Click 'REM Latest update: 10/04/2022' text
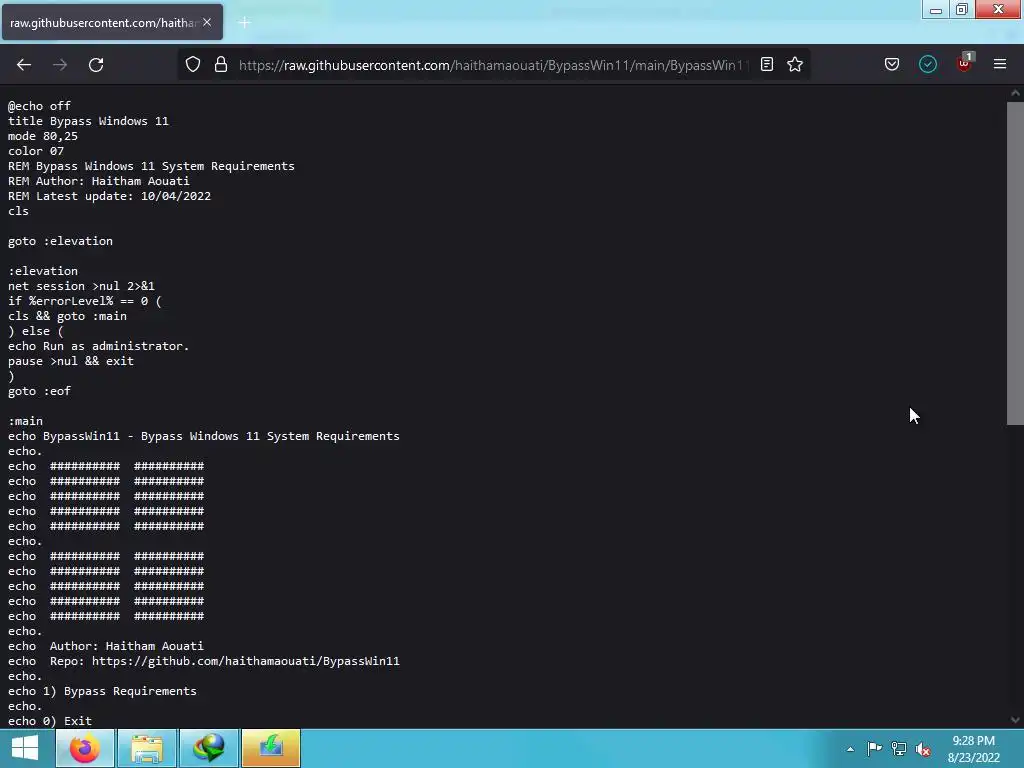The width and height of the screenshot is (1024, 768). pos(109,196)
